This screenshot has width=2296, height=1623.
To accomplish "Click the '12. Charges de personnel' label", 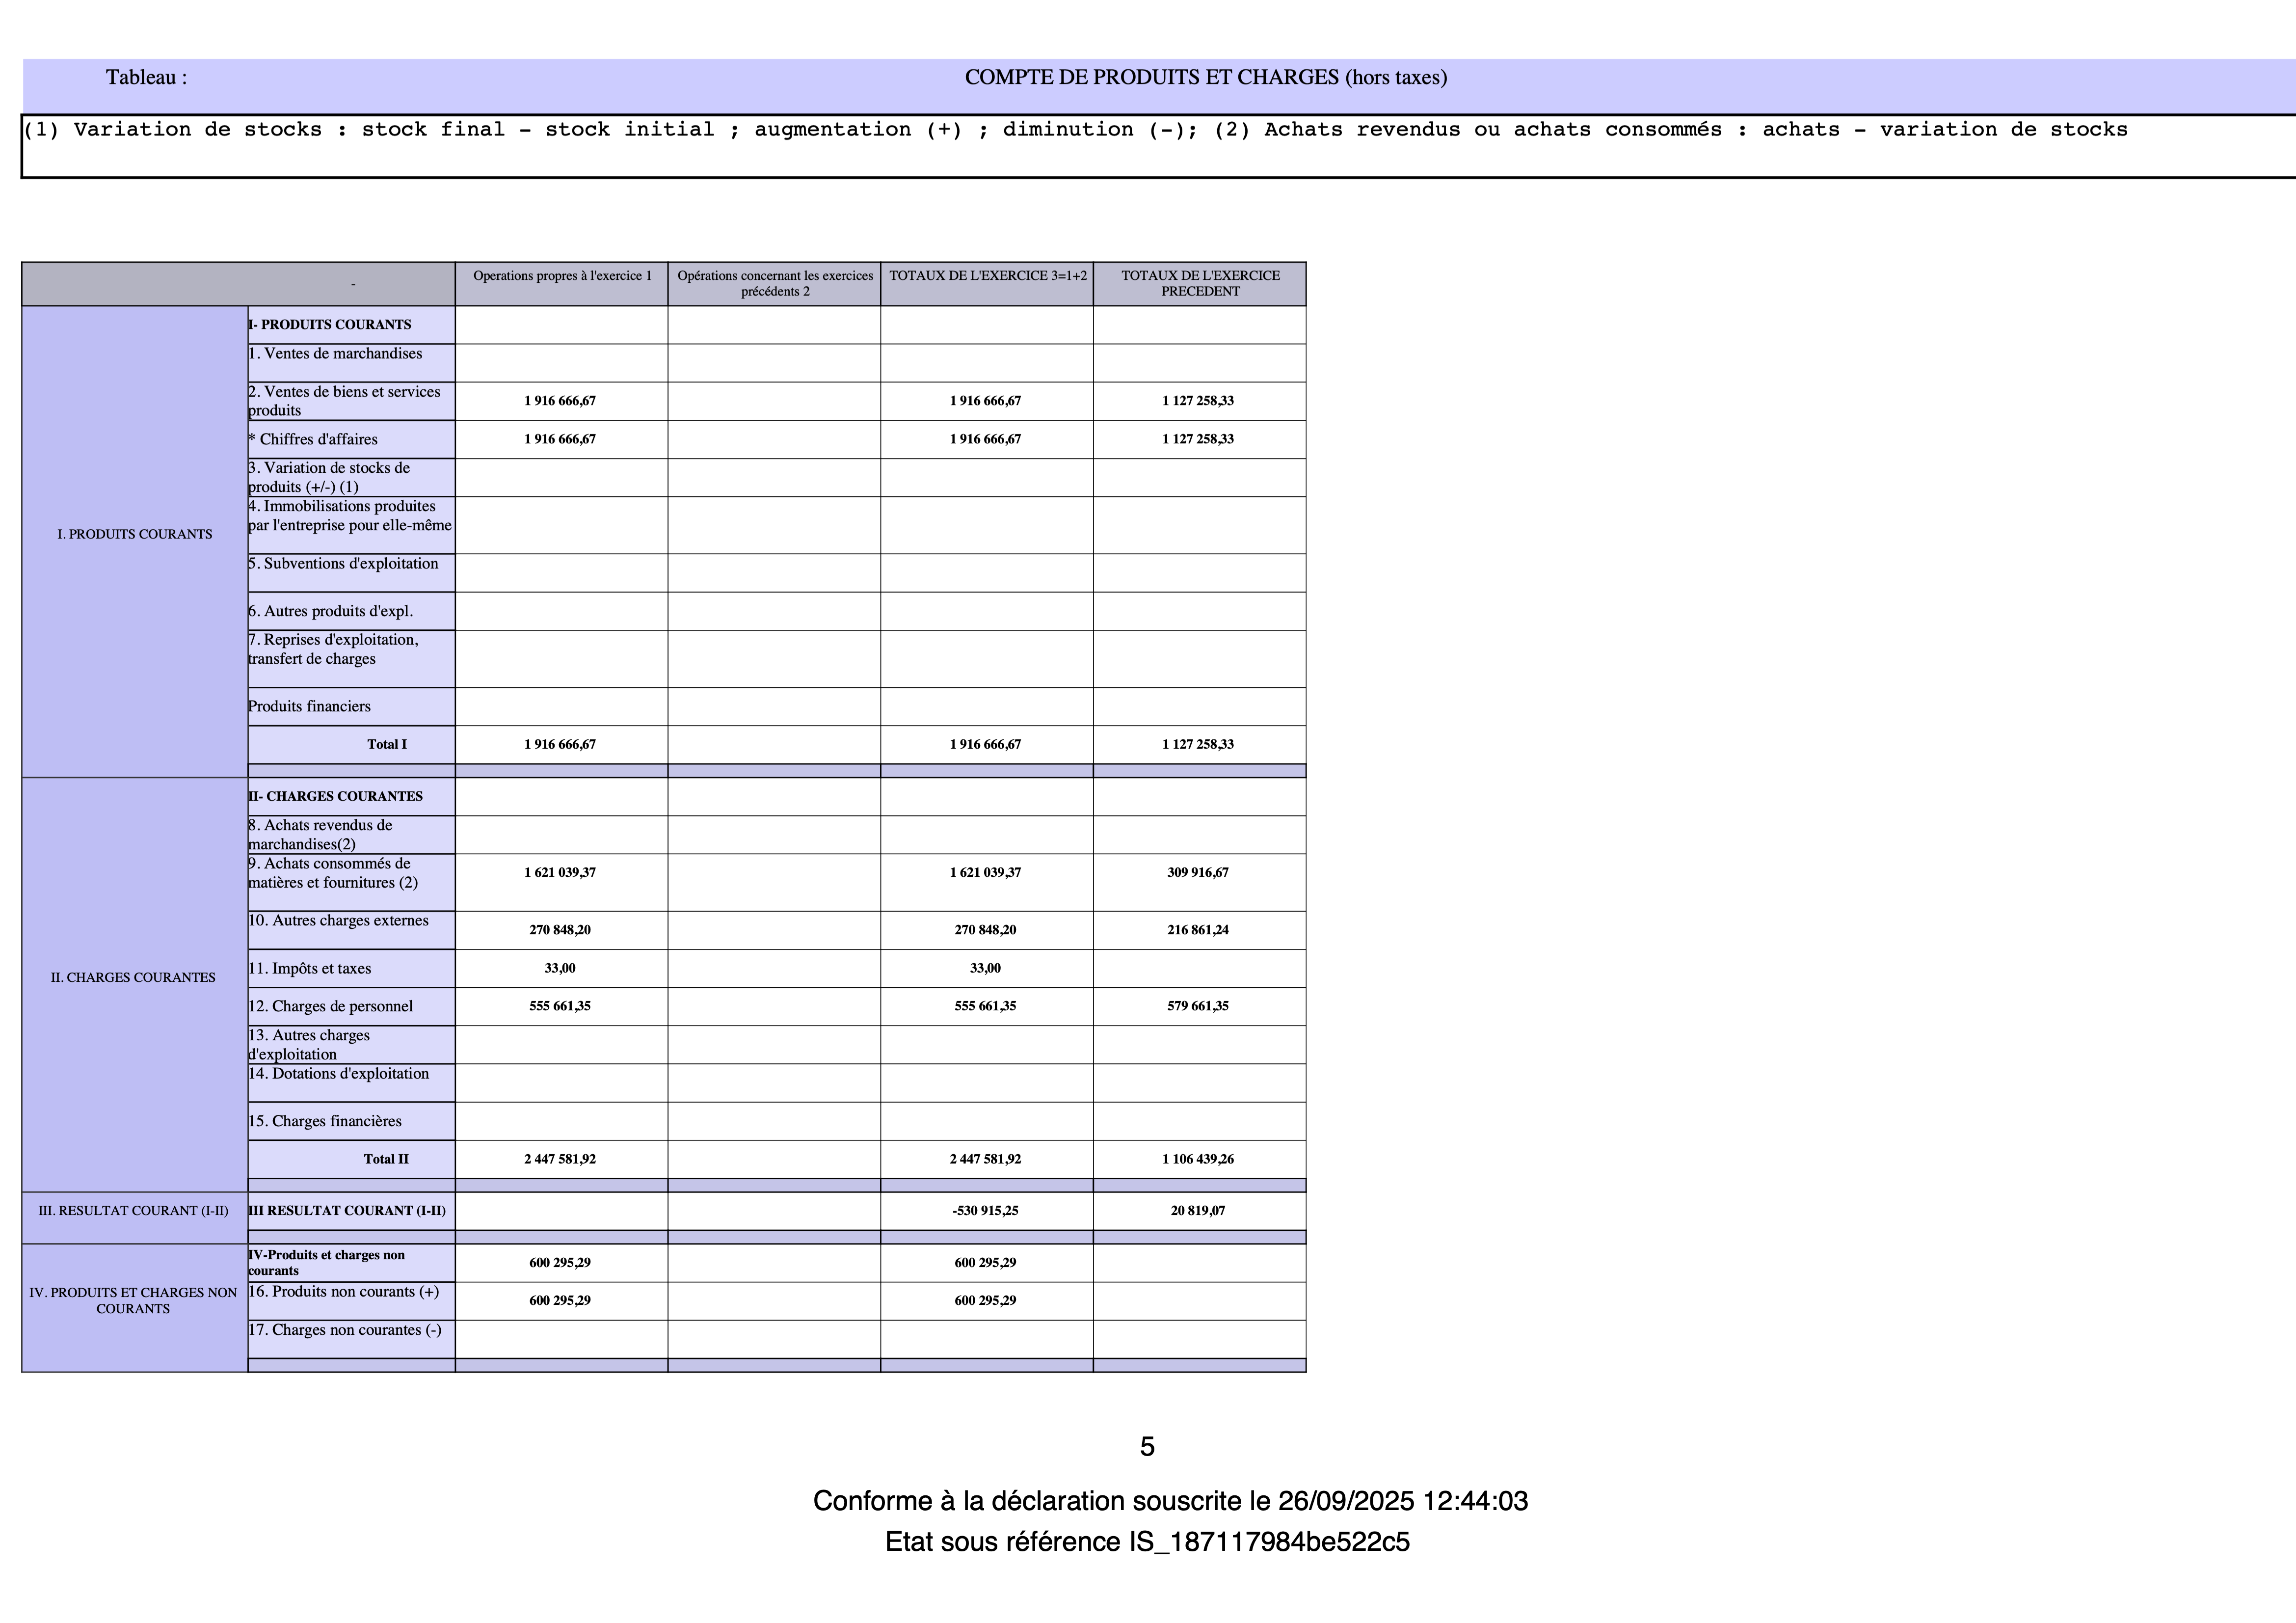I will [x=331, y=1006].
